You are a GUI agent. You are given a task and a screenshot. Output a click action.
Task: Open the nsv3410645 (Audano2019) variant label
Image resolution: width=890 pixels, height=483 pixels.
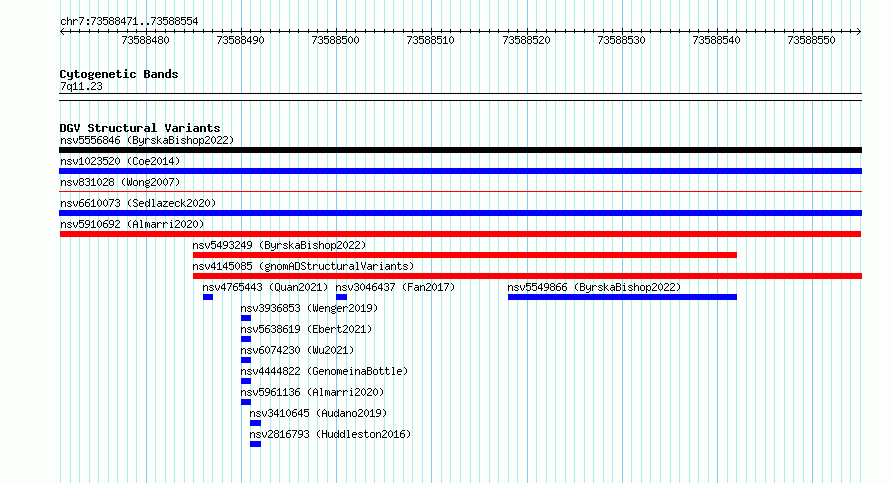tap(318, 413)
